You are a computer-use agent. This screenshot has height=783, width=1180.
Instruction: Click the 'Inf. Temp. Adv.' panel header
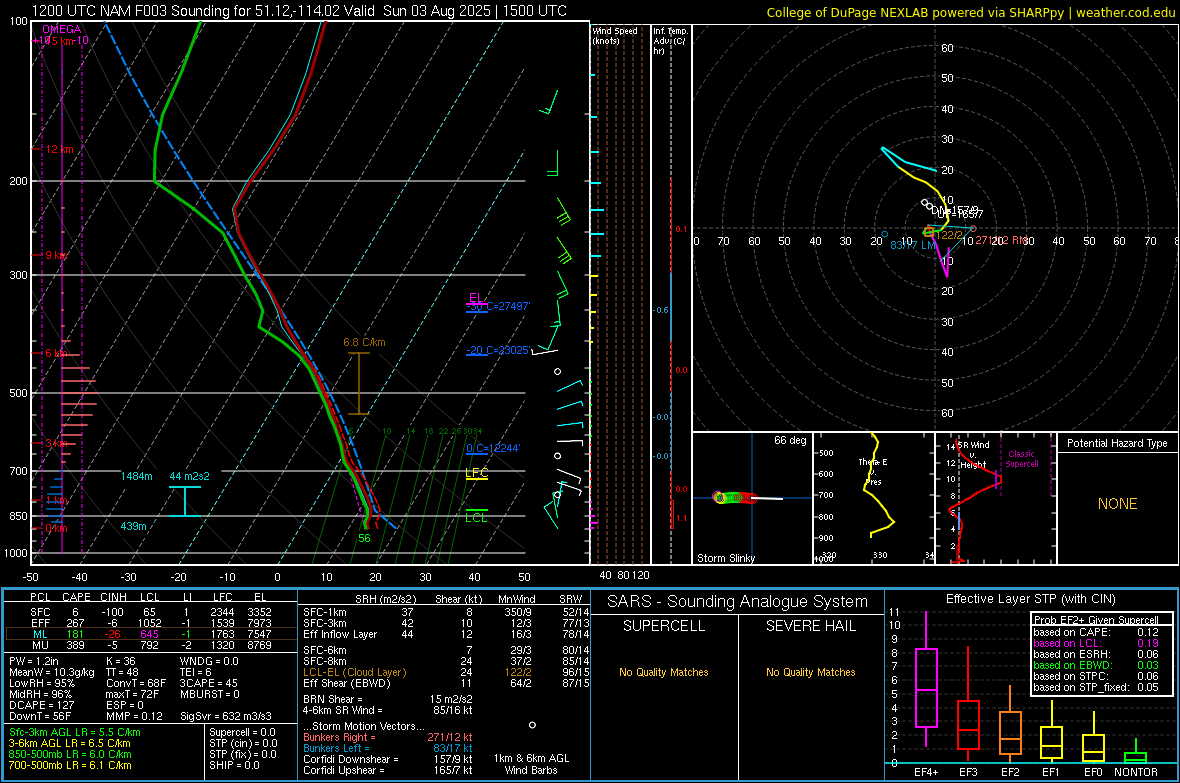(670, 41)
